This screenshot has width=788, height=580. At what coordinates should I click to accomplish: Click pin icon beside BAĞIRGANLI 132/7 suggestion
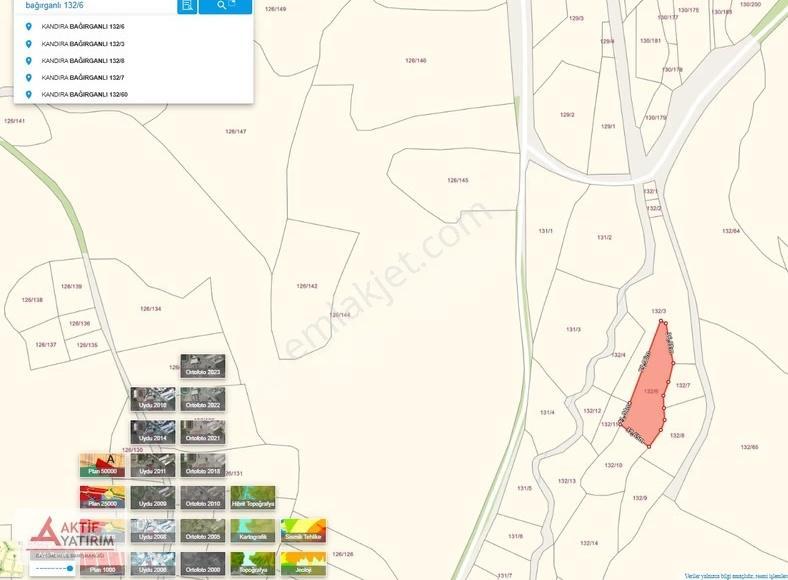pos(29,77)
